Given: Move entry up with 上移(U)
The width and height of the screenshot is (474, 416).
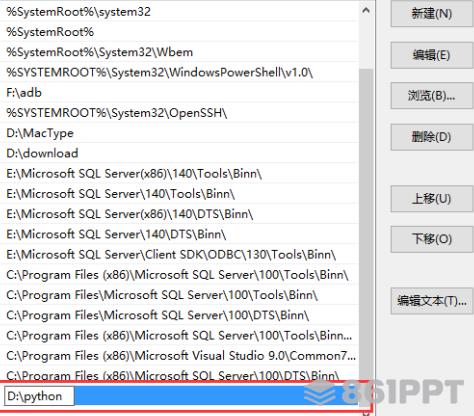Looking at the screenshot, I should tap(432, 199).
